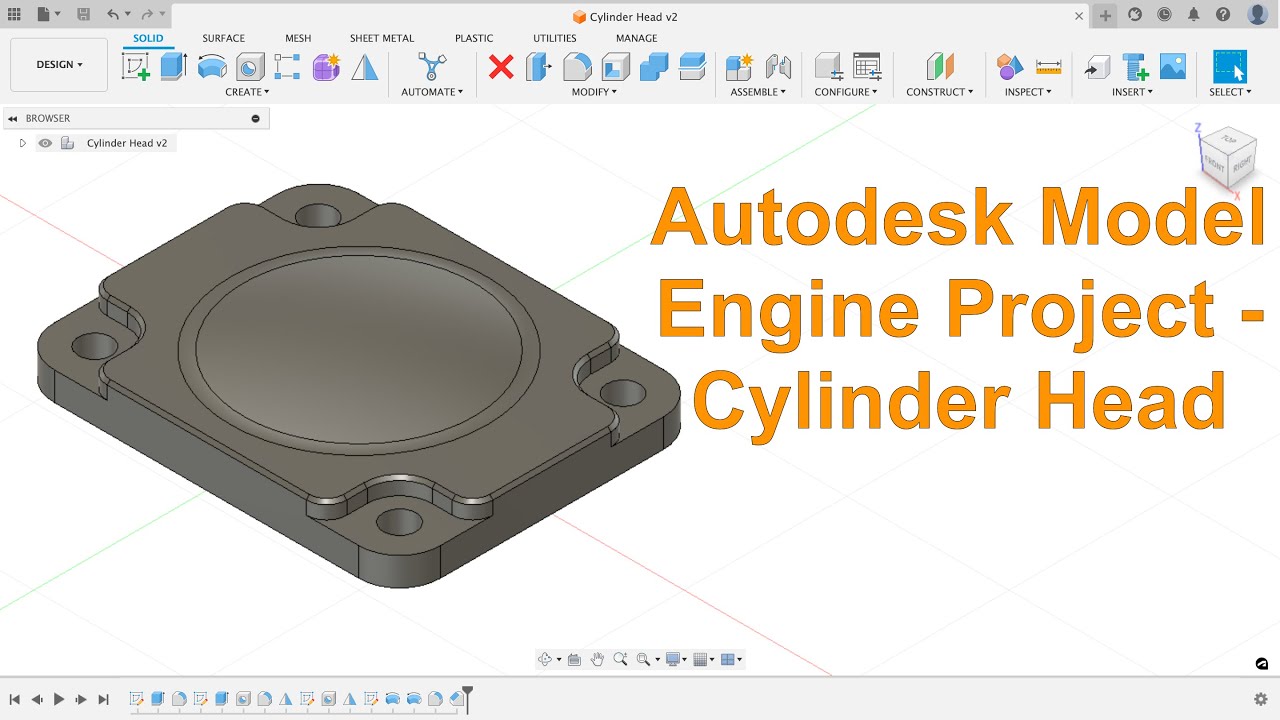
Task: Activate the Extrude tool
Action: coord(174,67)
